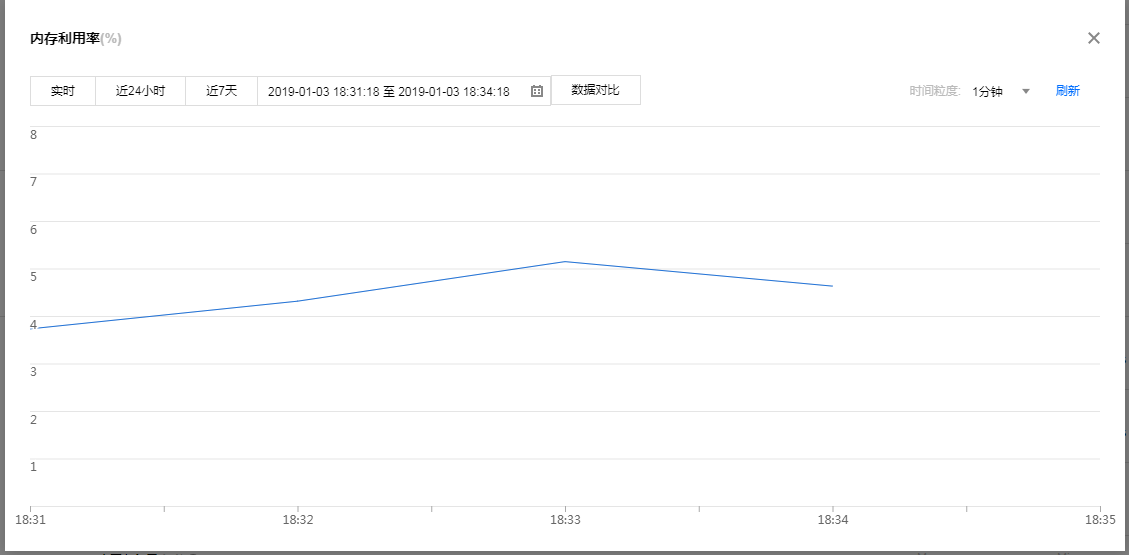Click the 数据对比 button
Image resolution: width=1129 pixels, height=555 pixels.
[595, 90]
